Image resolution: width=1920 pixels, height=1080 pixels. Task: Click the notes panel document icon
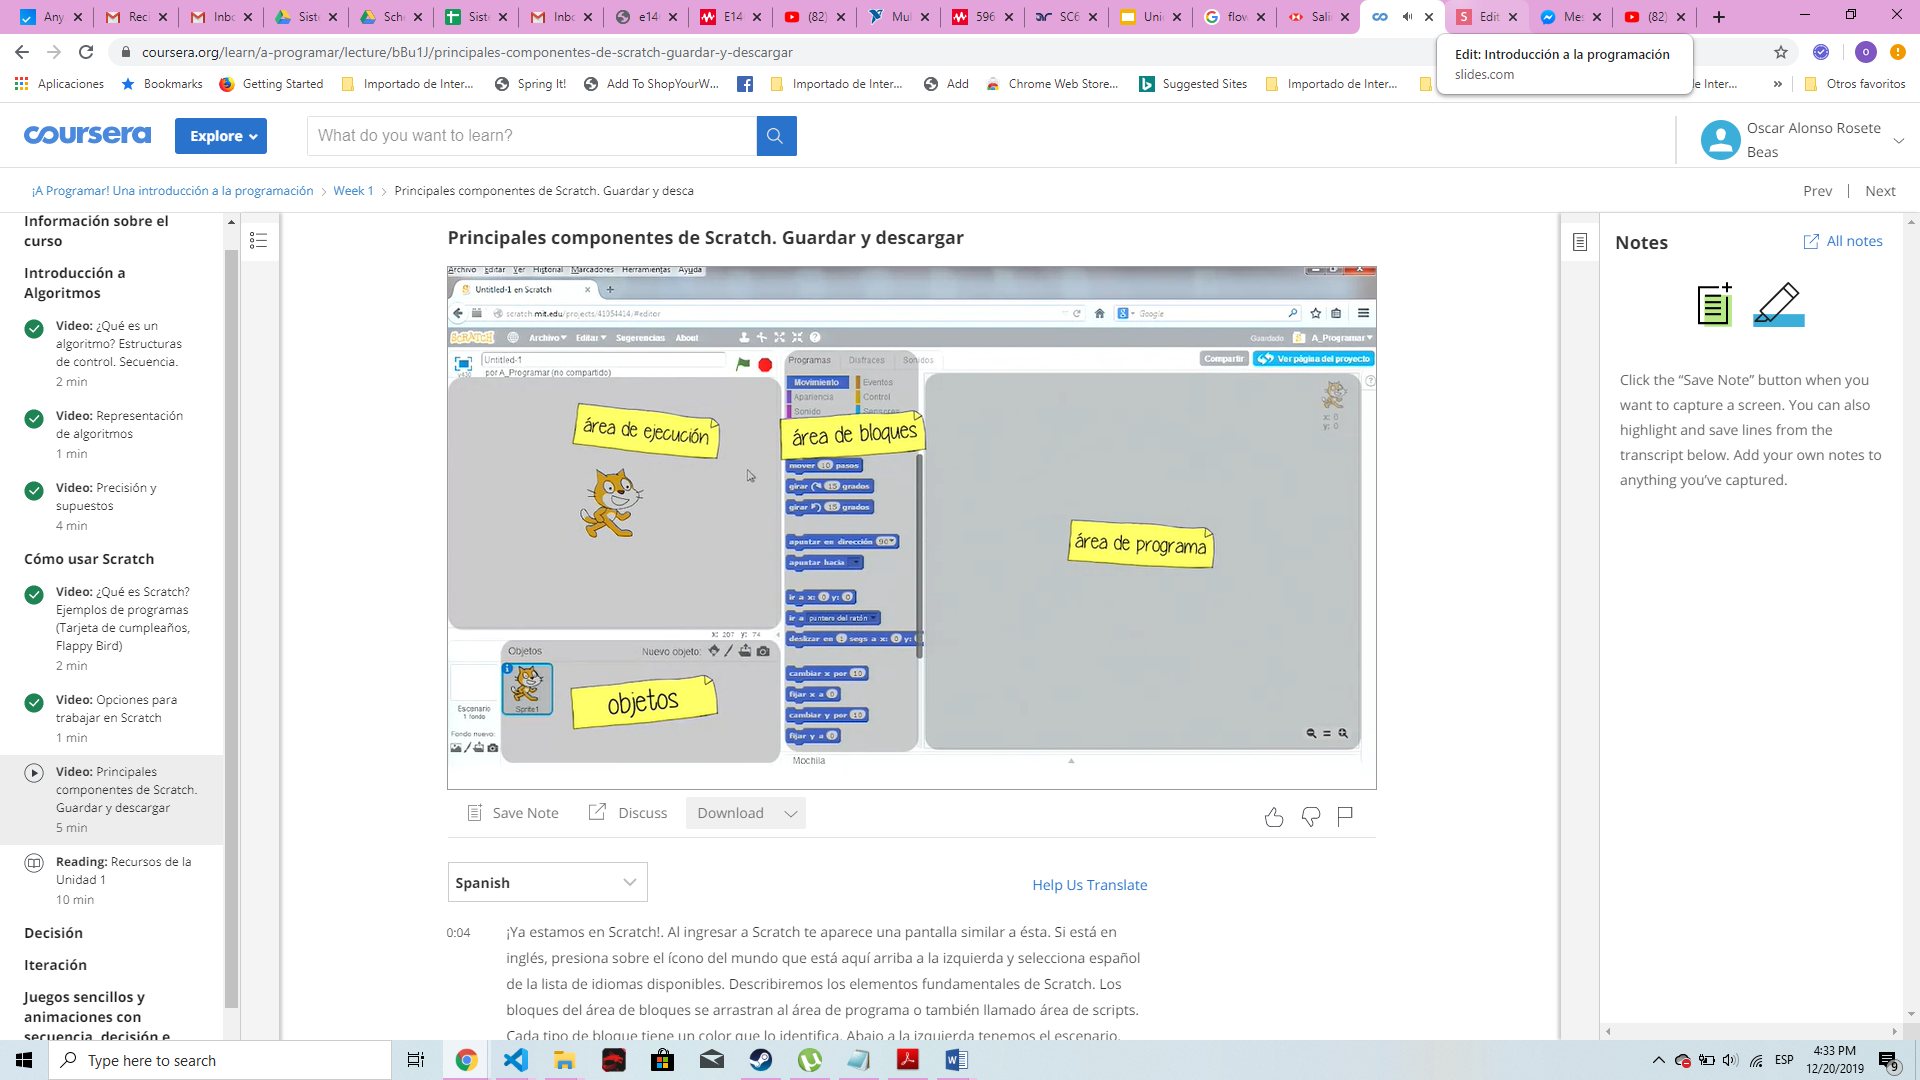pos(1580,242)
